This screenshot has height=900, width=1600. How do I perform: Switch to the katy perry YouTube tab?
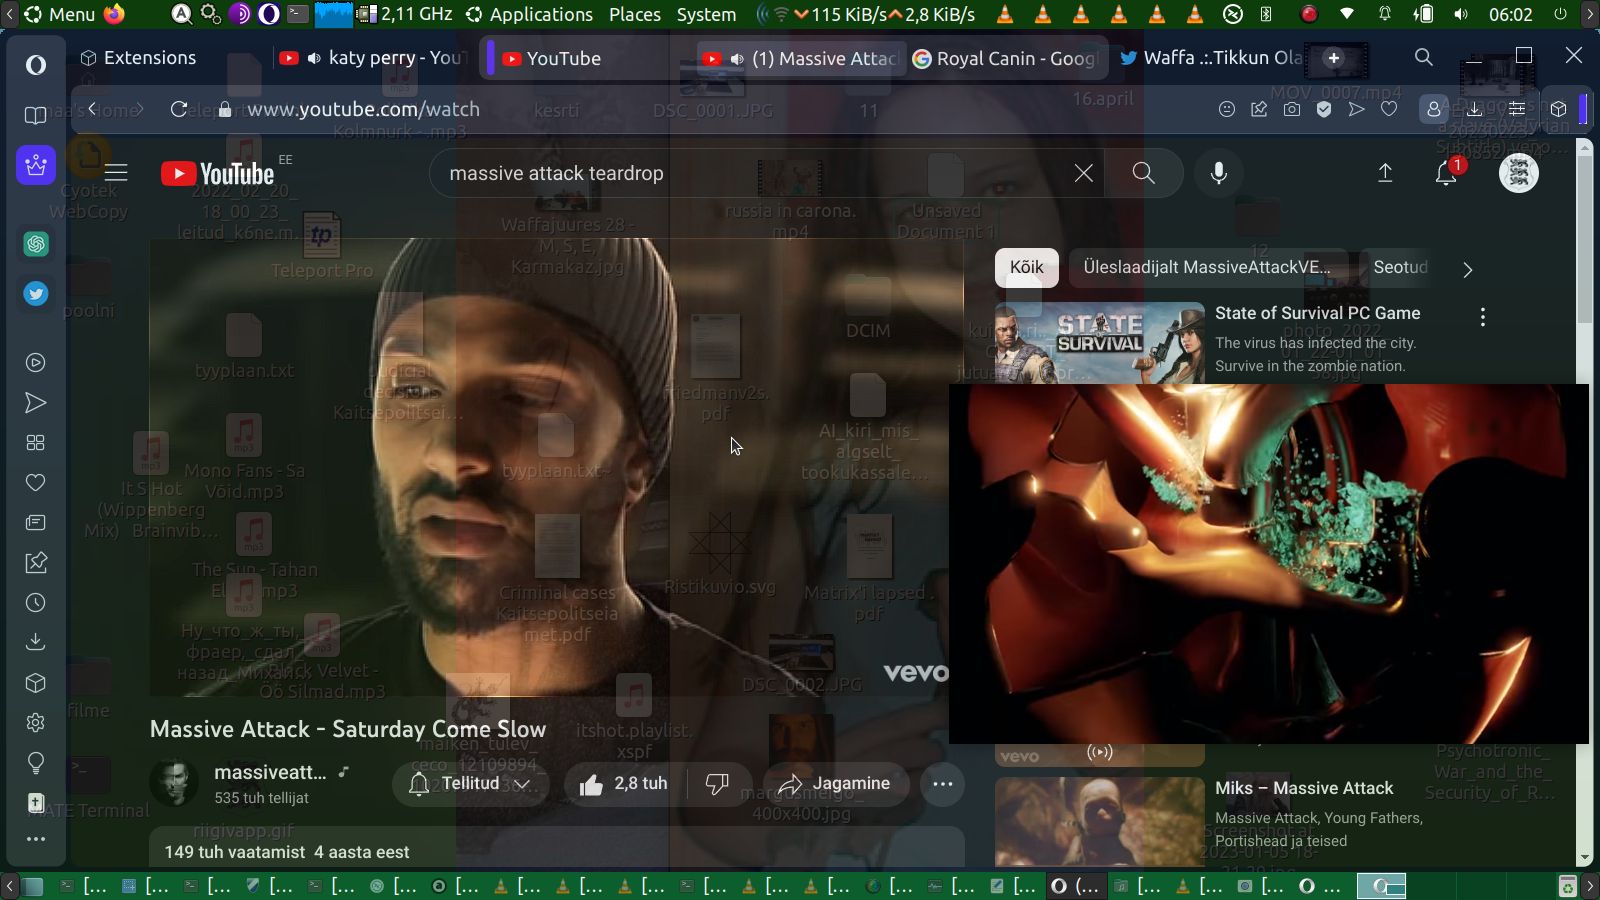[x=372, y=58]
